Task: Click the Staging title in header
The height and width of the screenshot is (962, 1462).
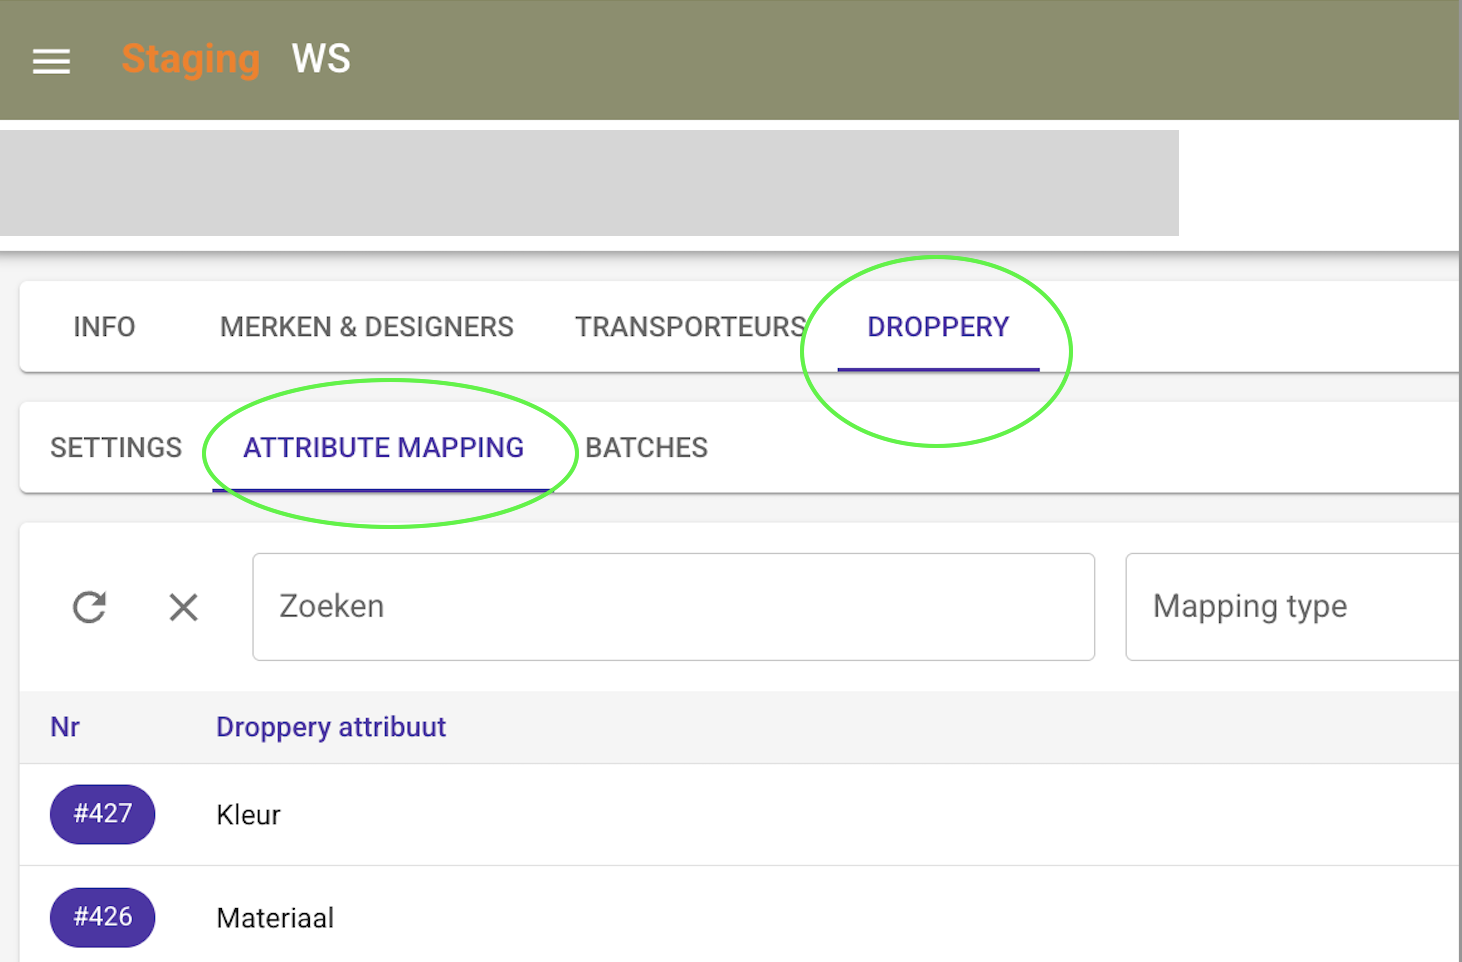Action: tap(191, 60)
